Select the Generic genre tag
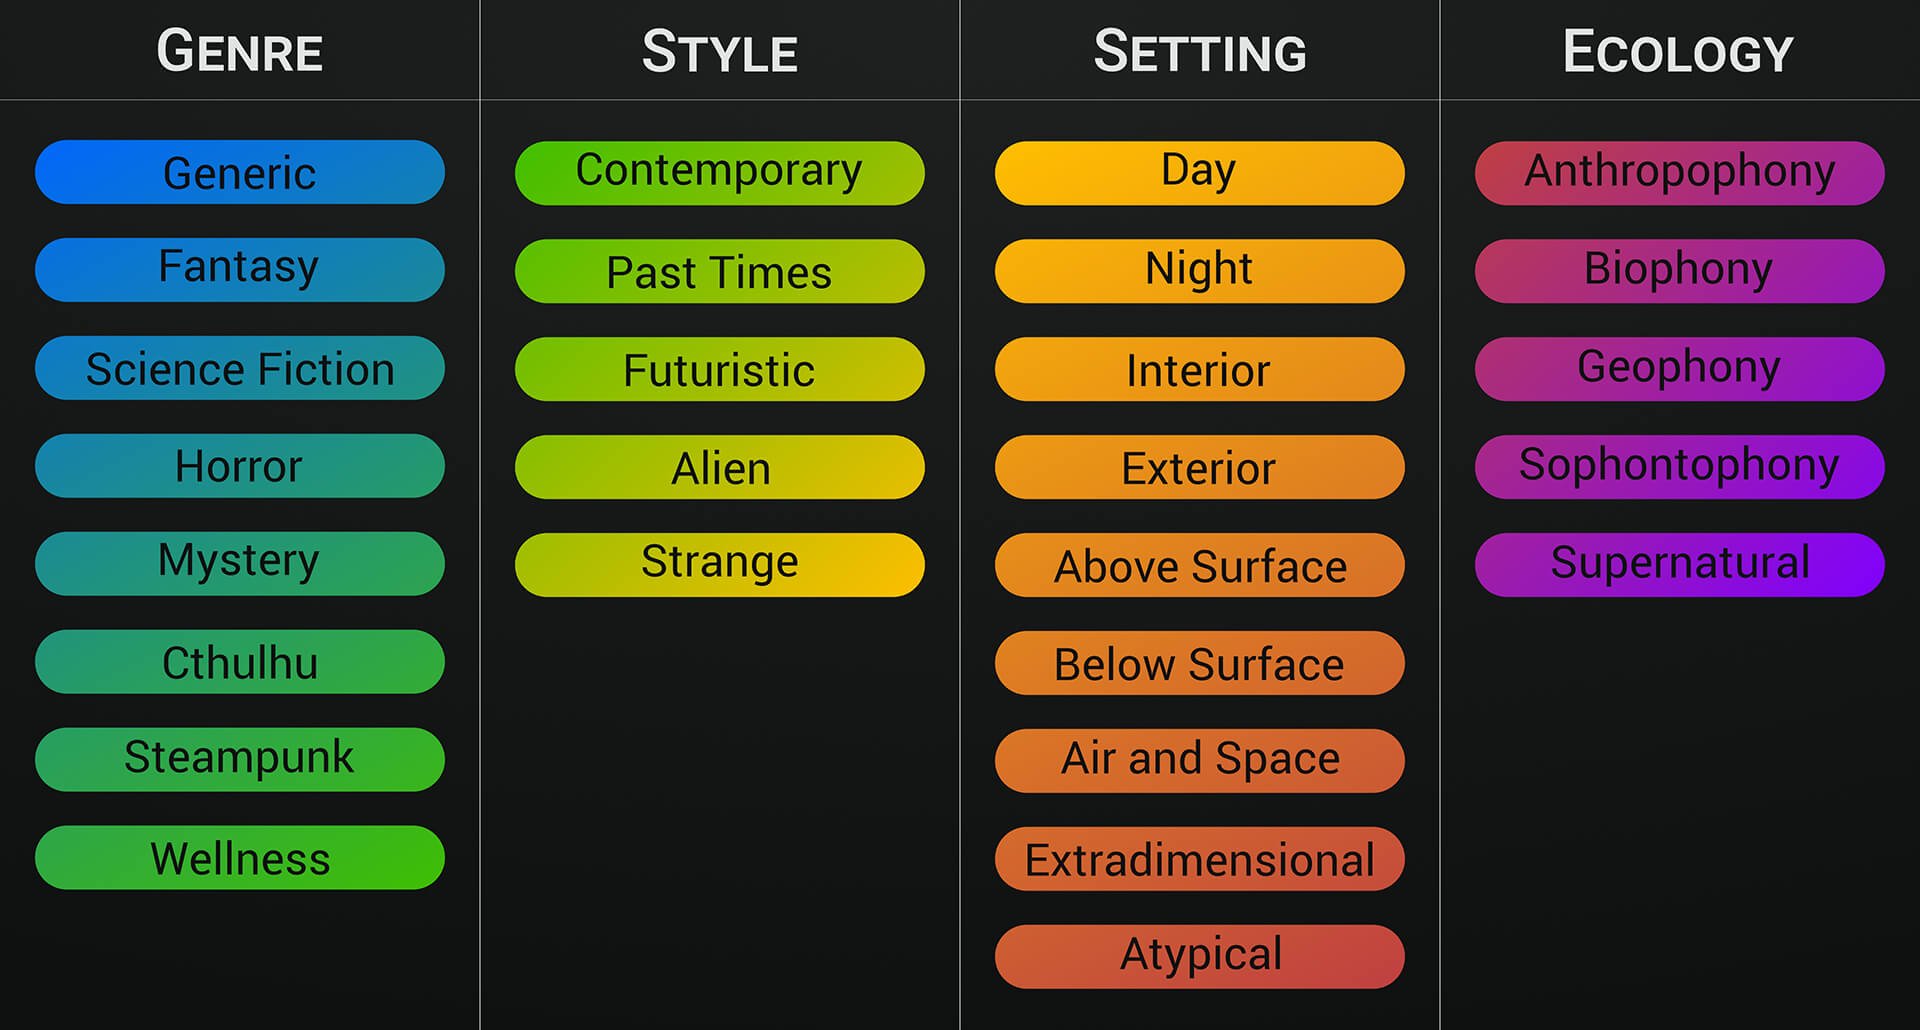 (240, 172)
